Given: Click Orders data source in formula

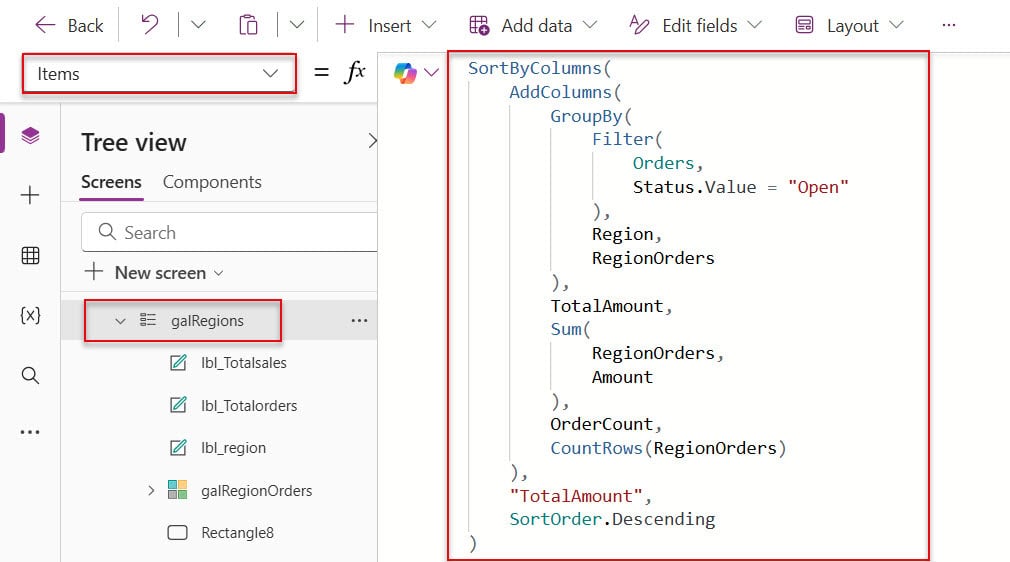Looking at the screenshot, I should 663,163.
